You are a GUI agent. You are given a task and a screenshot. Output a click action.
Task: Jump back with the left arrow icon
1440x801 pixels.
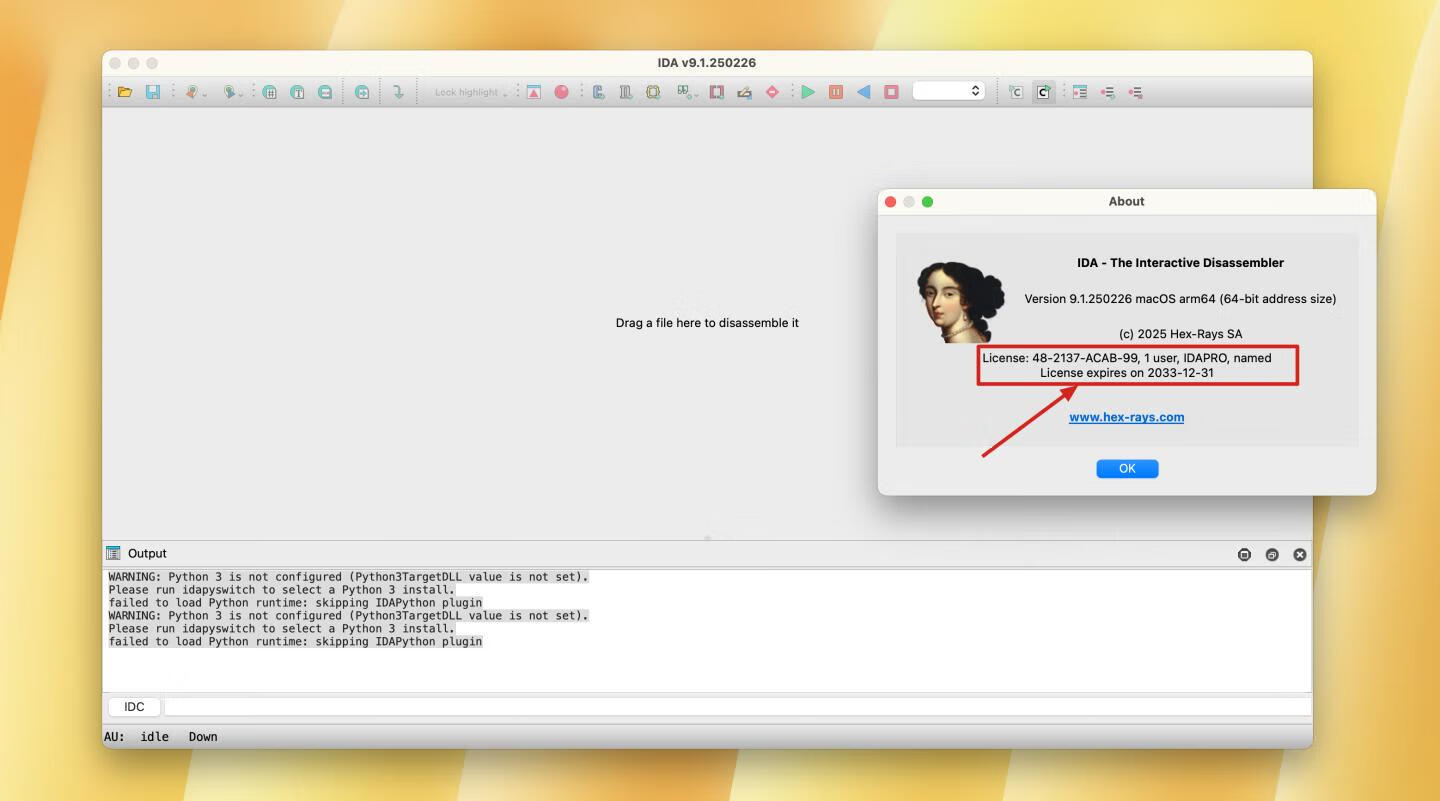pyautogui.click(x=192, y=92)
